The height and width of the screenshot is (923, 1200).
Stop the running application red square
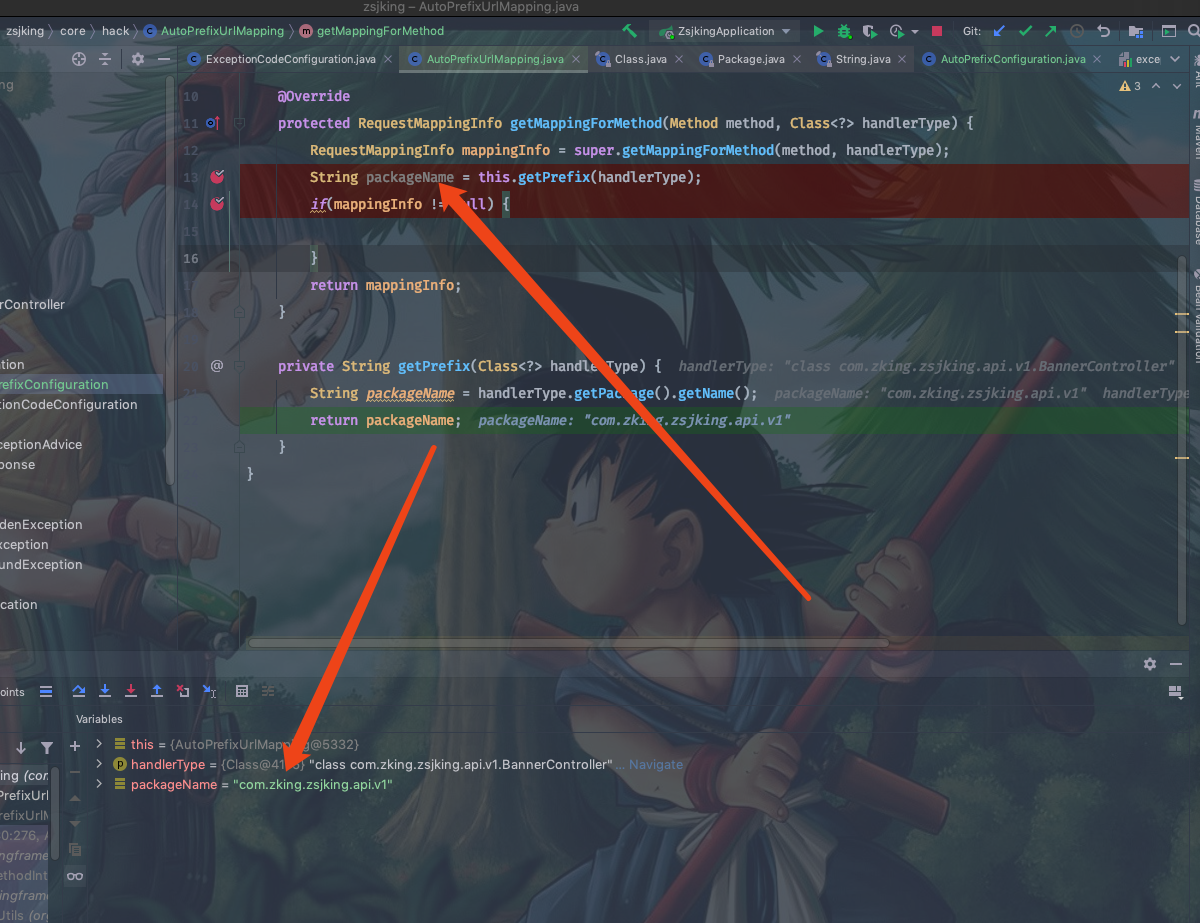[937, 31]
